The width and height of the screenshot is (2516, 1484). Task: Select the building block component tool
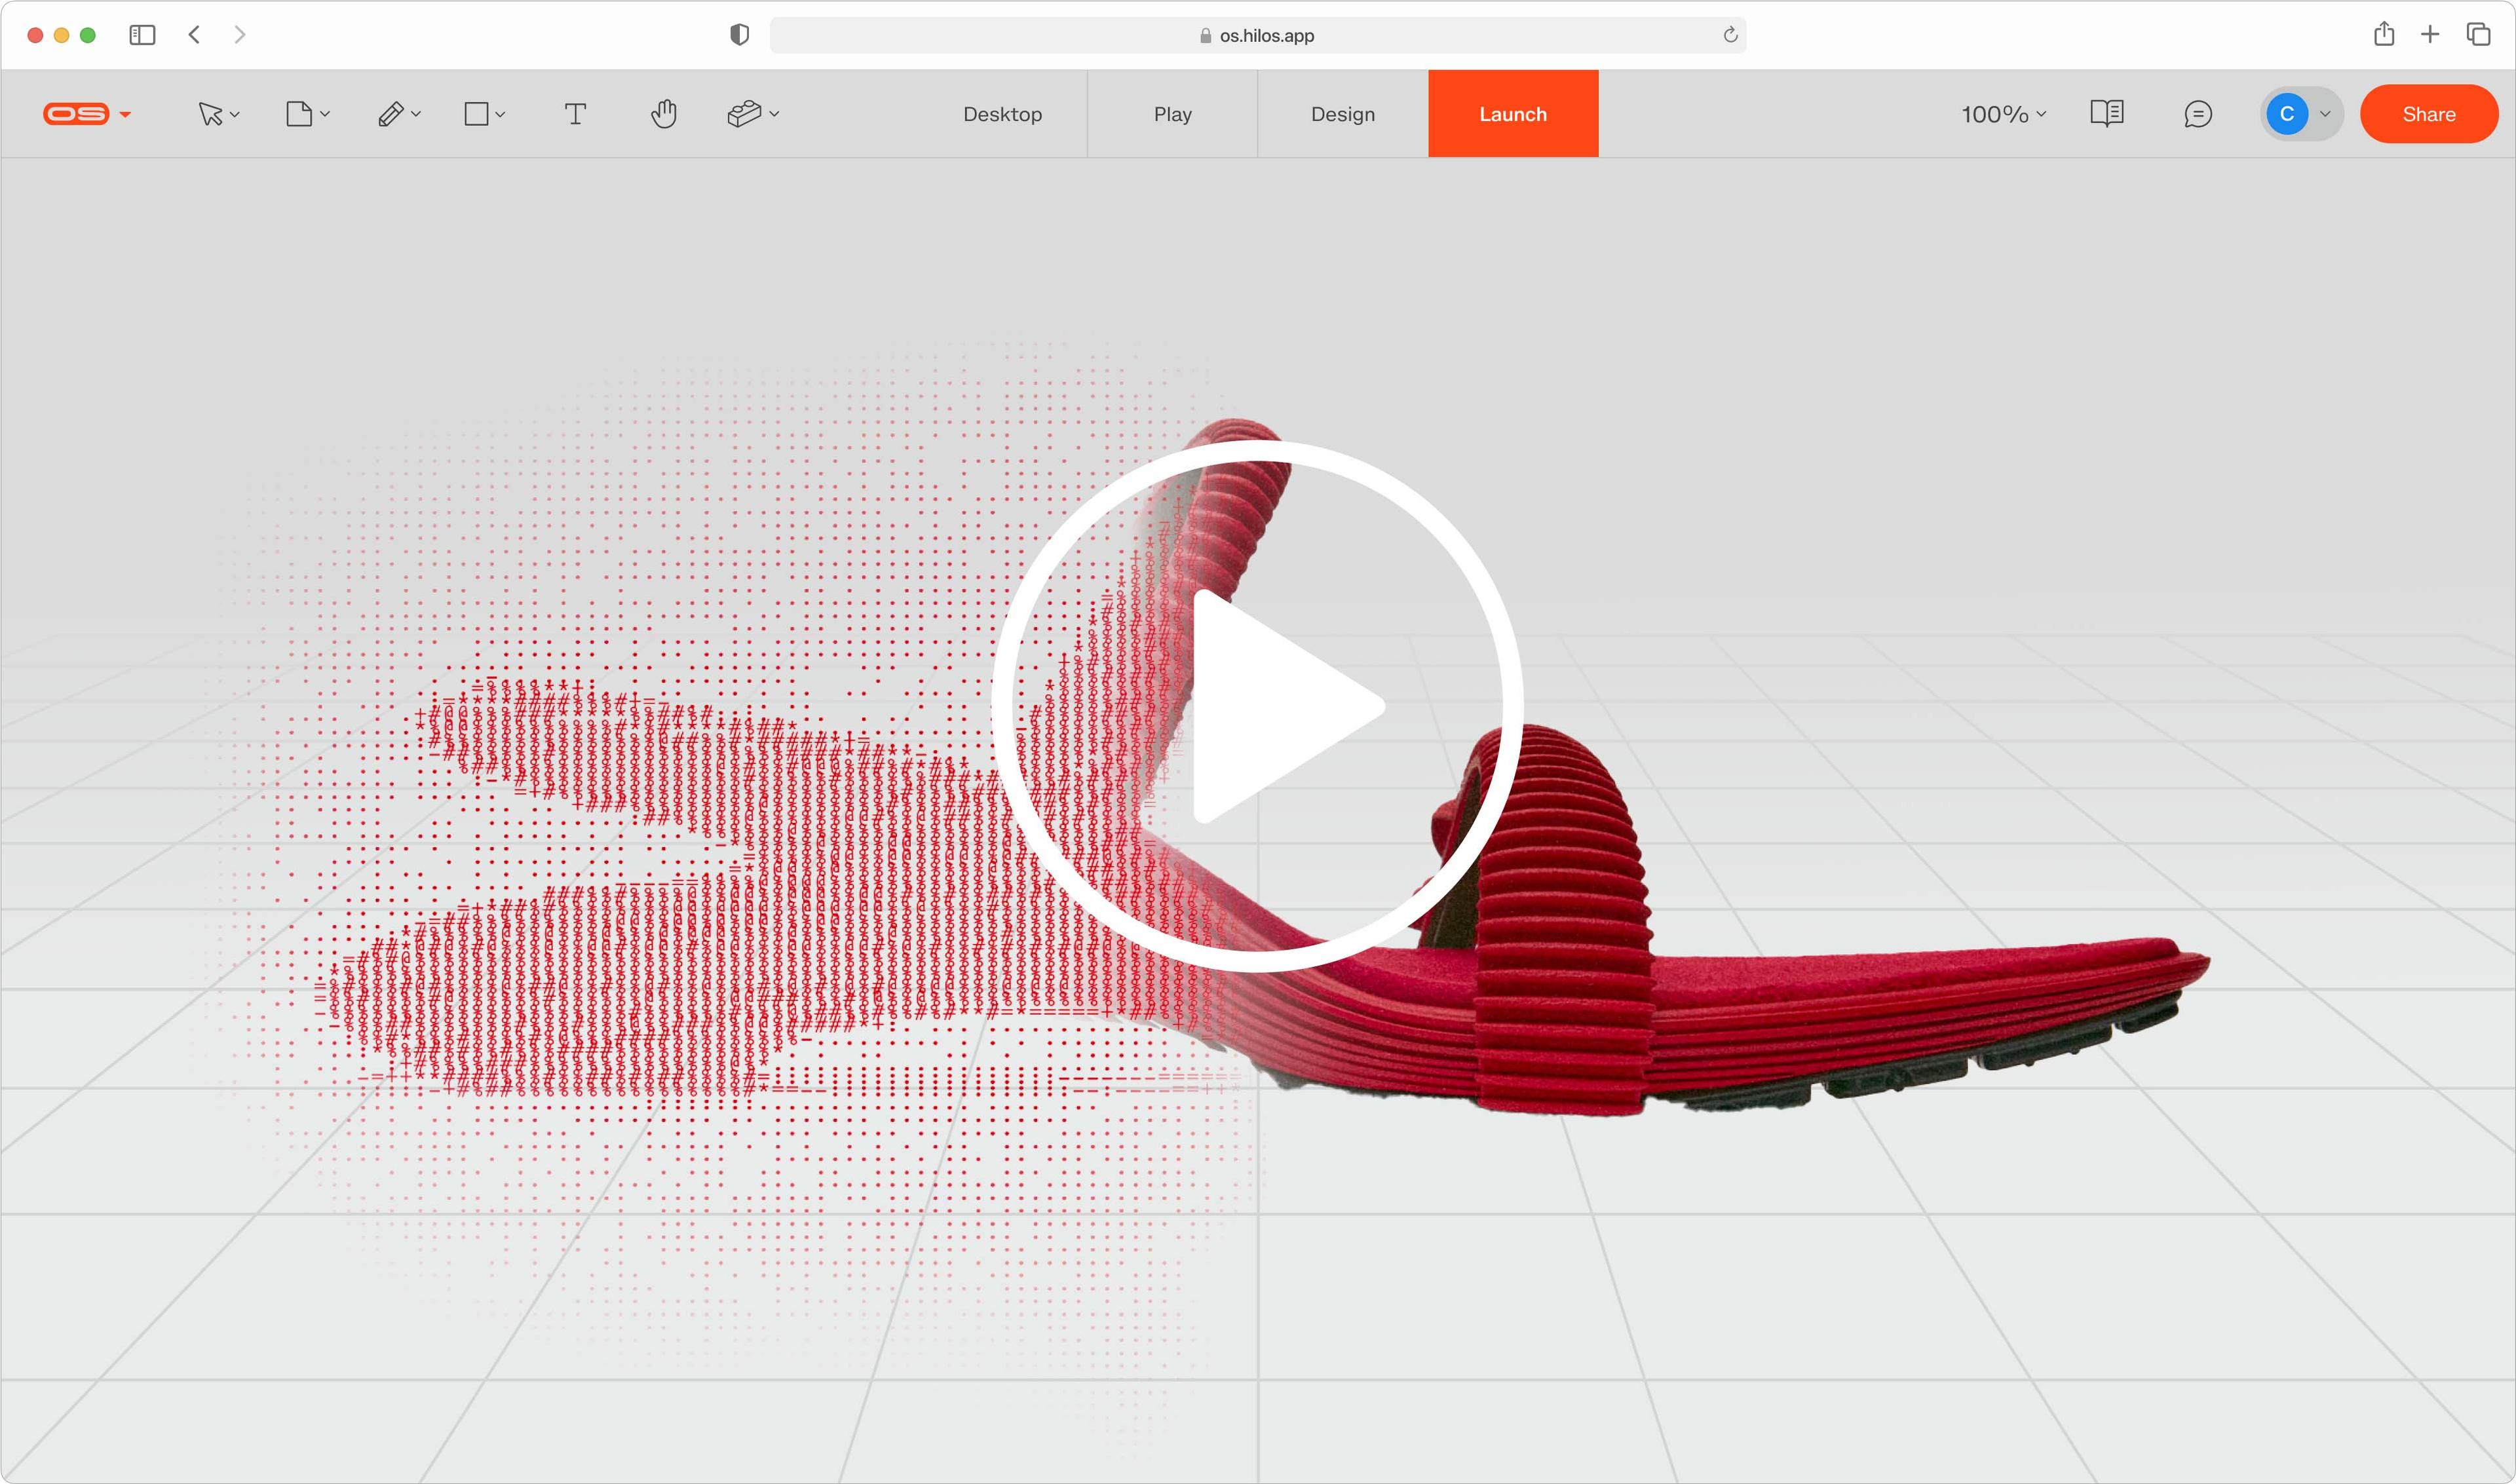[744, 114]
